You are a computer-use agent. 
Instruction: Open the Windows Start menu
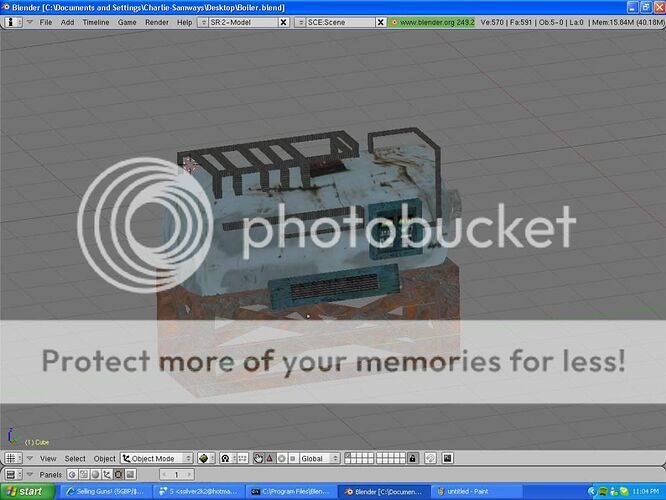[28, 492]
